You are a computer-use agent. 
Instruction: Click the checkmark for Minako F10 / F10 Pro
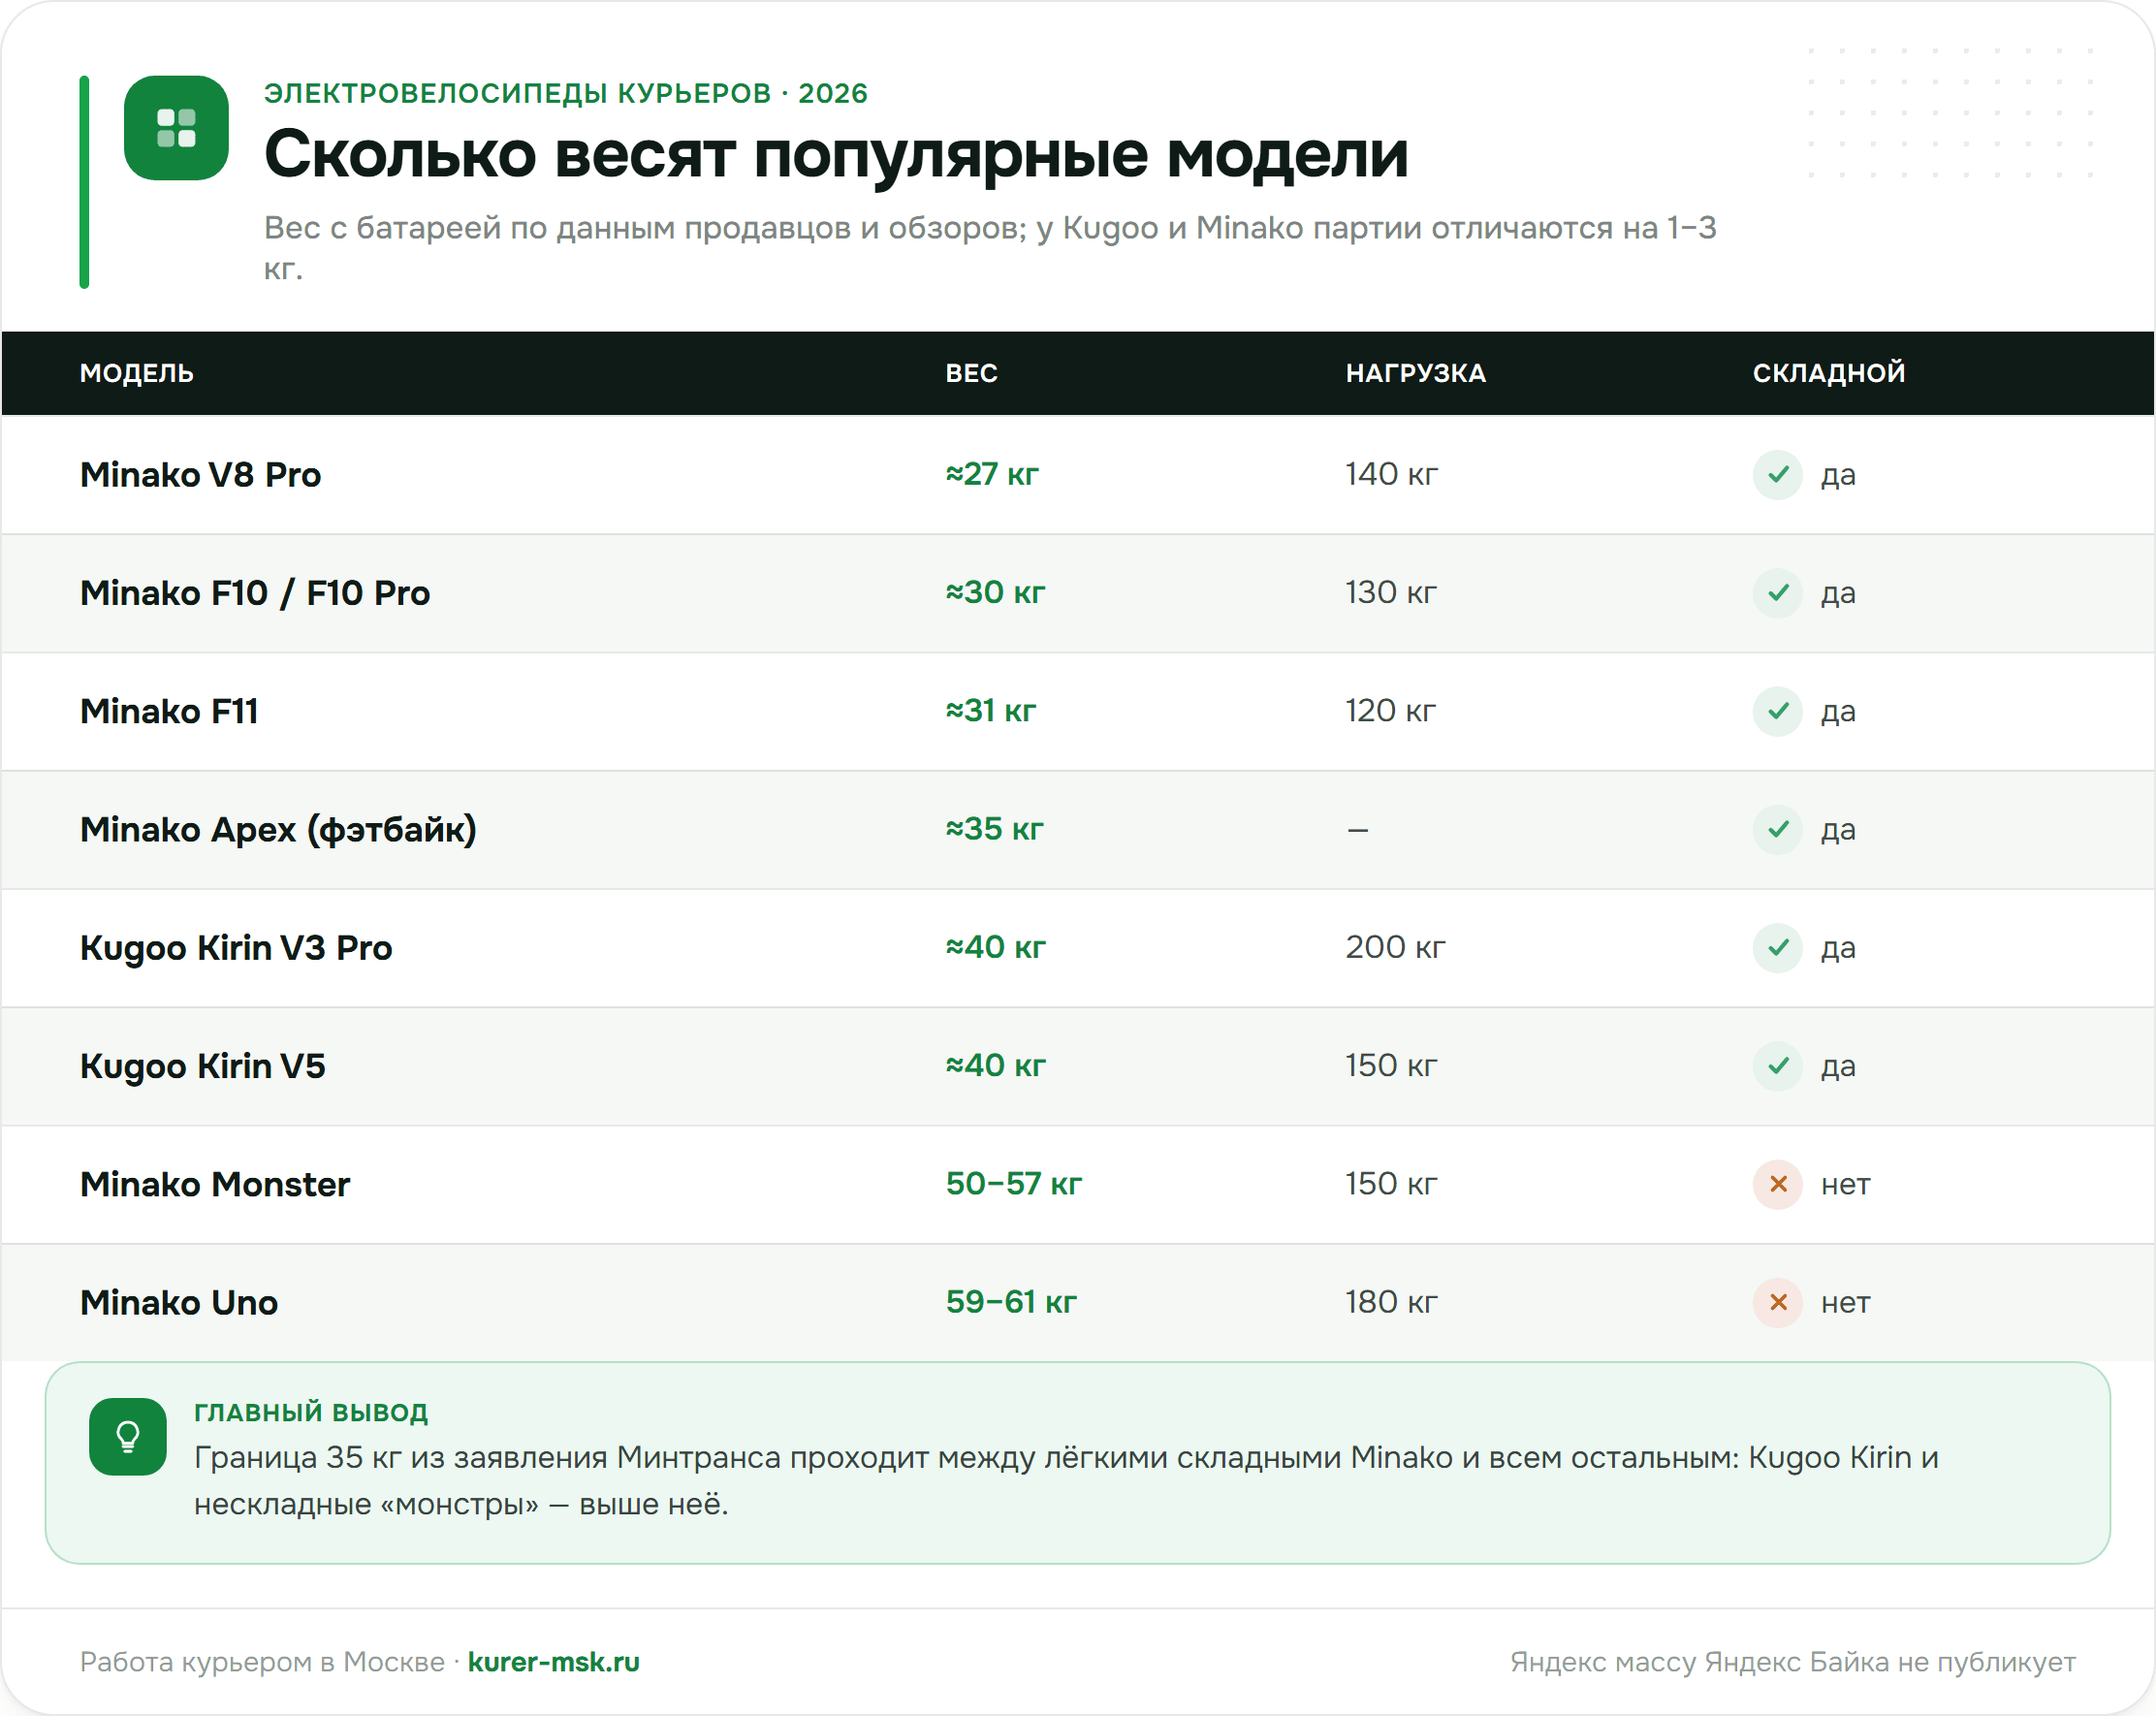pos(1778,593)
